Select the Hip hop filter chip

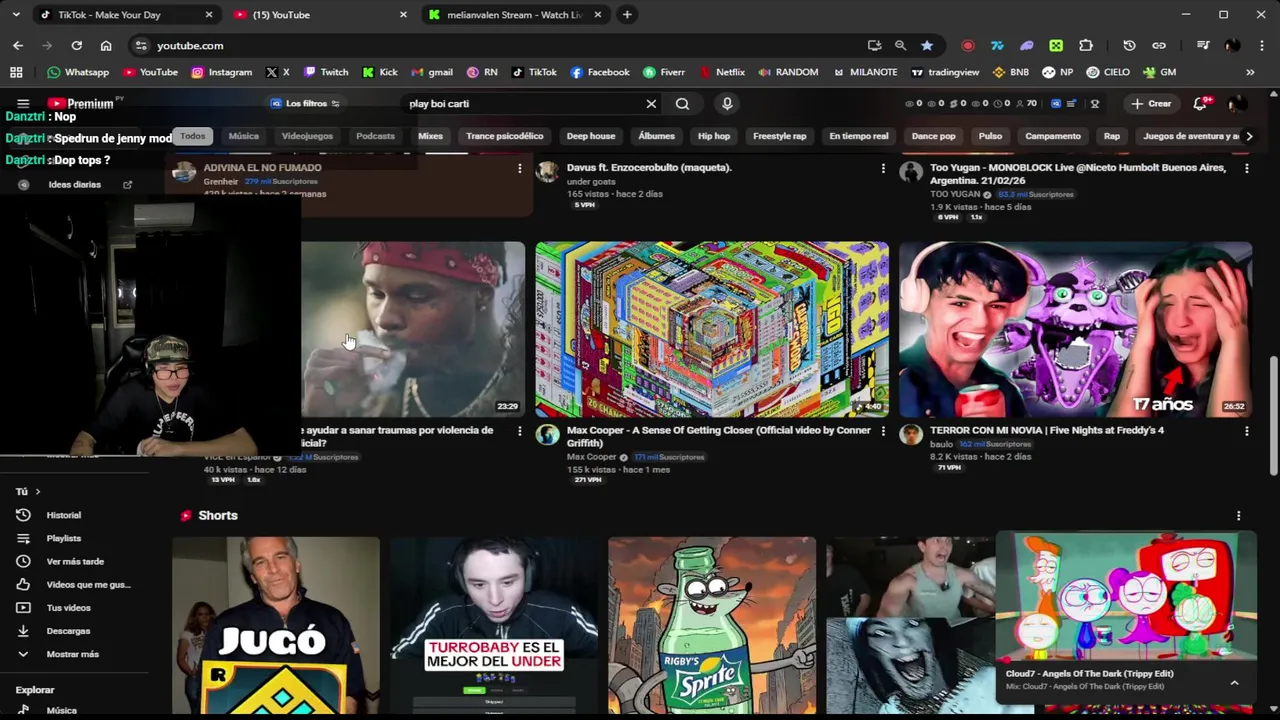(714, 136)
